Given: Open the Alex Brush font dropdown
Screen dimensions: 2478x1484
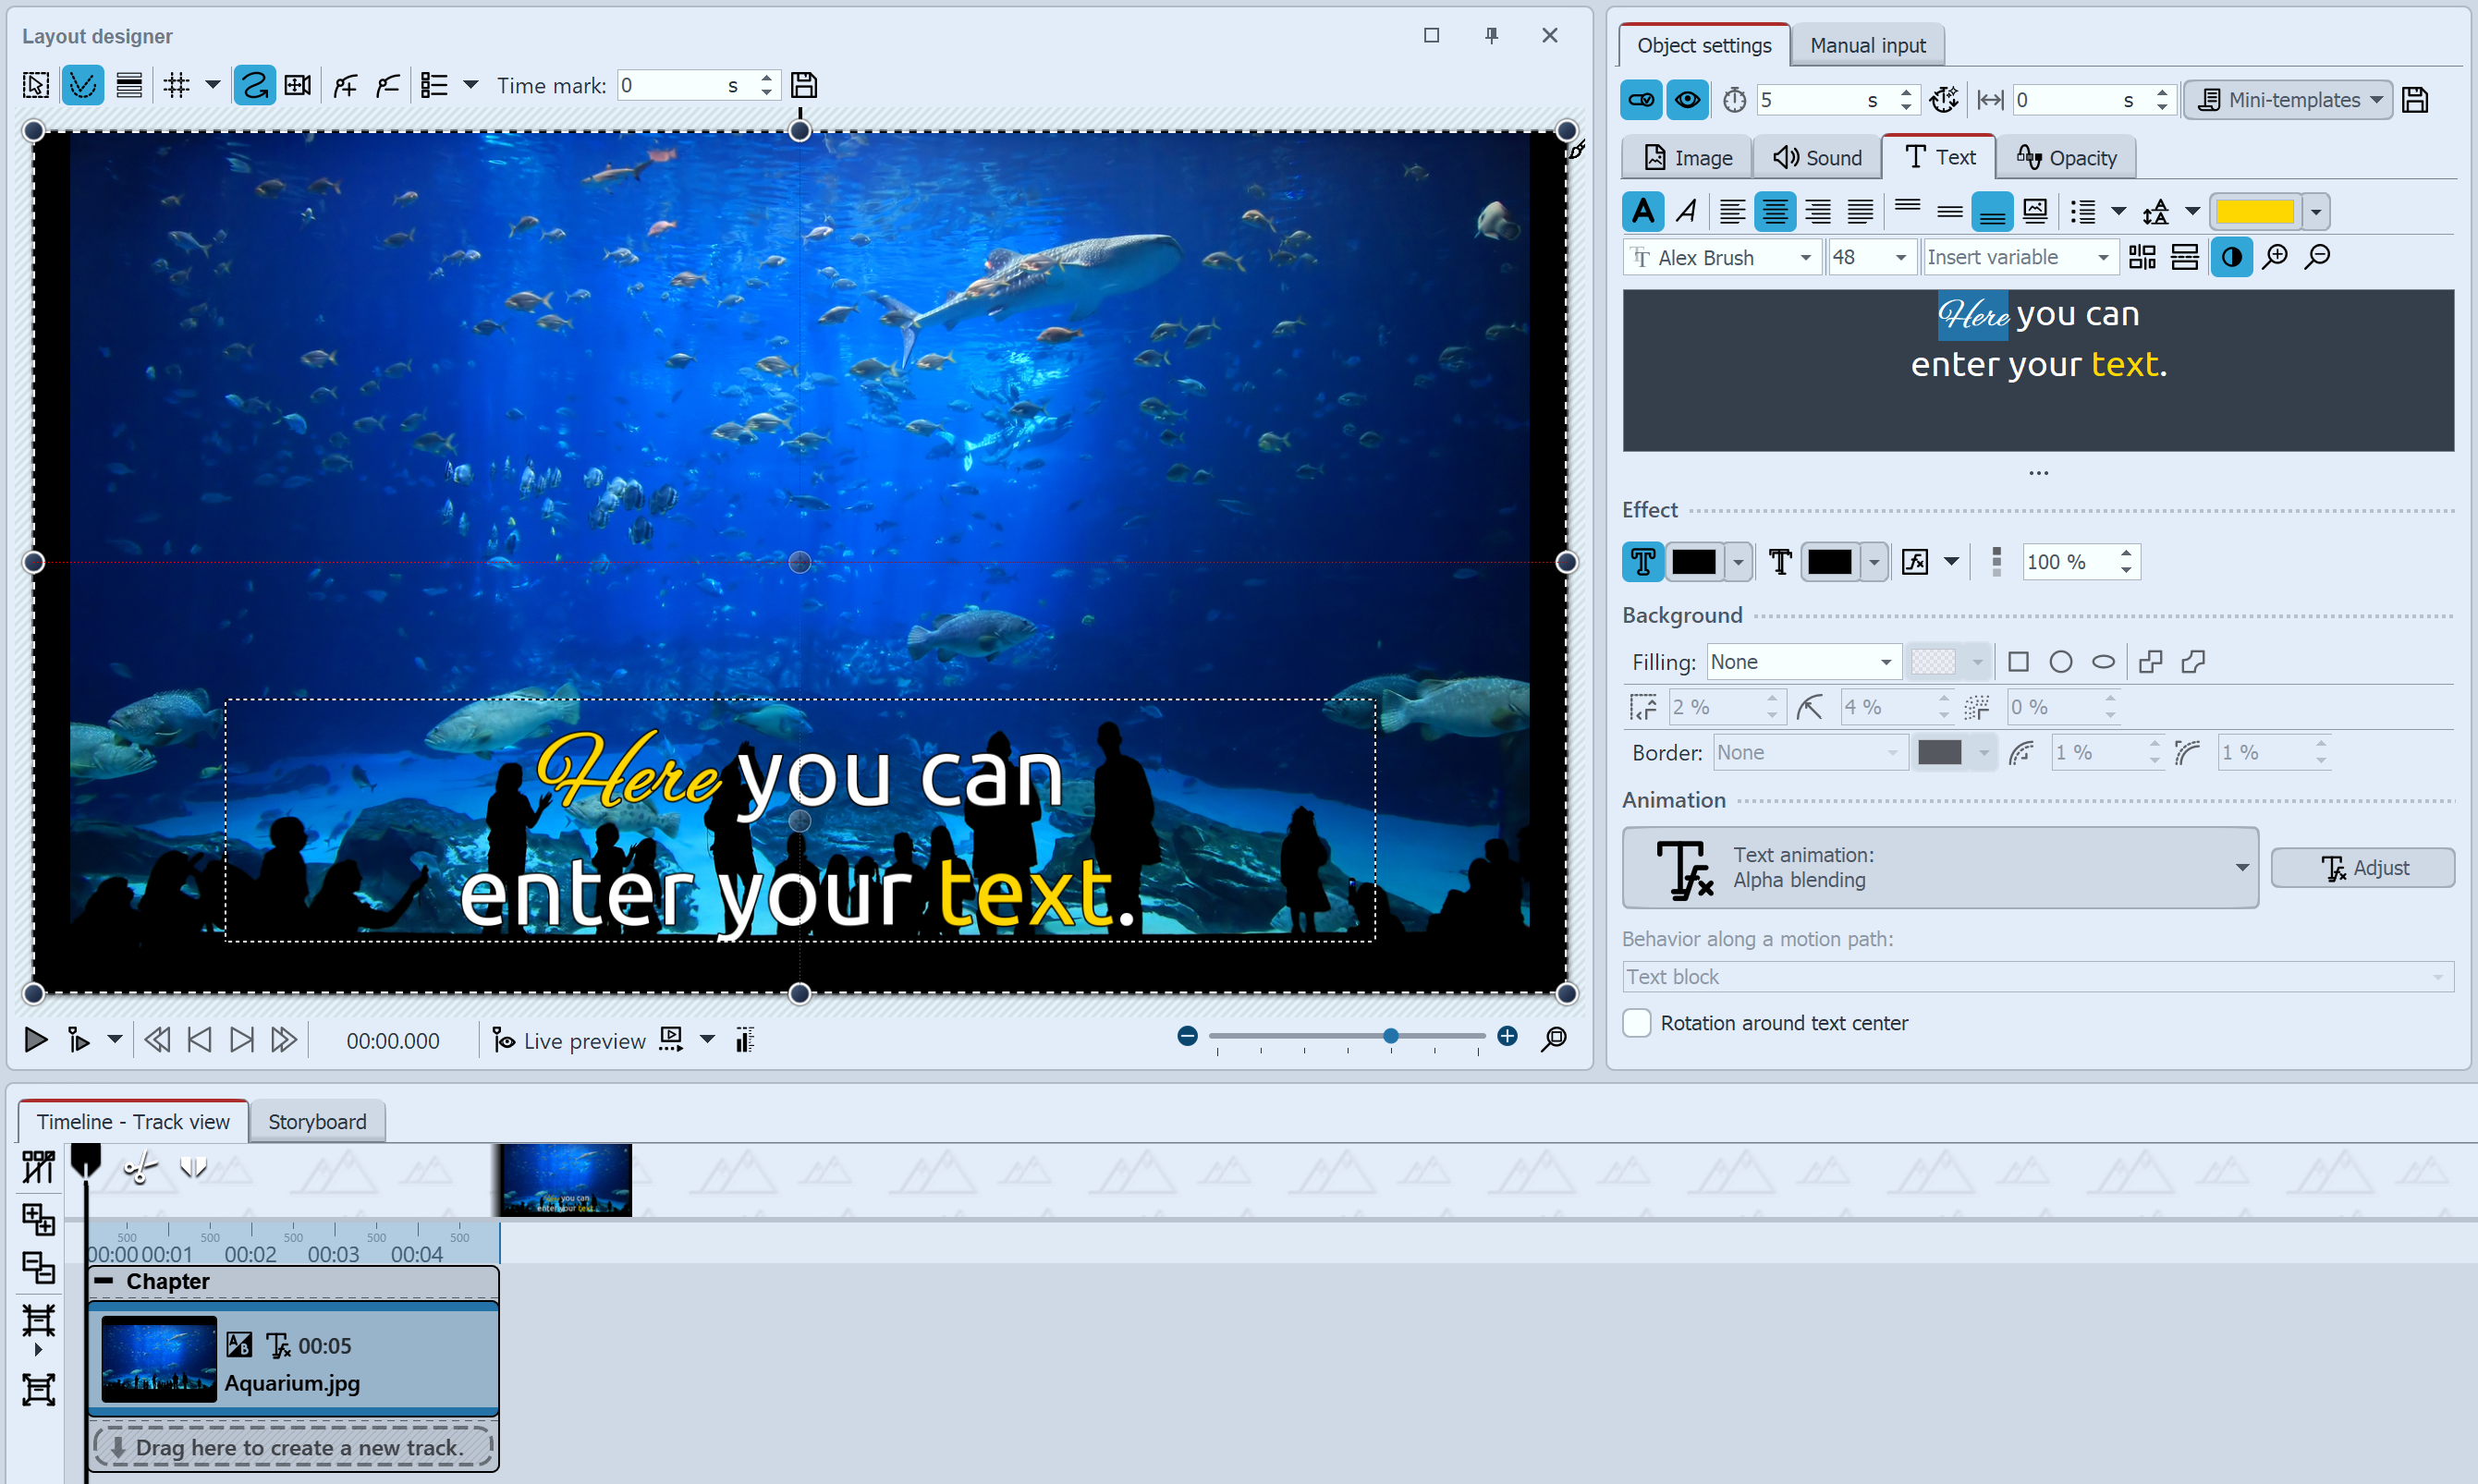Looking at the screenshot, I should click(1806, 257).
